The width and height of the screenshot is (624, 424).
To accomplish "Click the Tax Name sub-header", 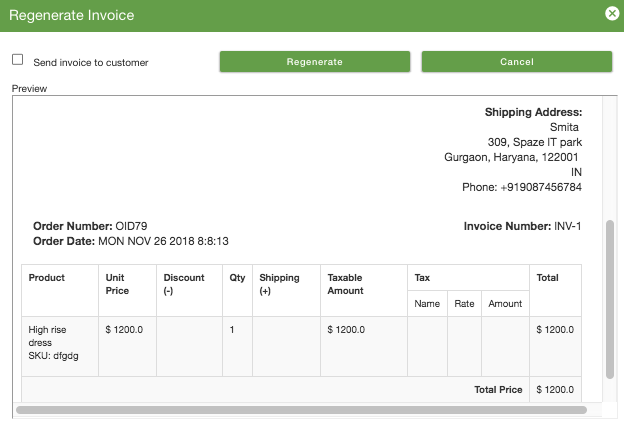I will pos(427,303).
